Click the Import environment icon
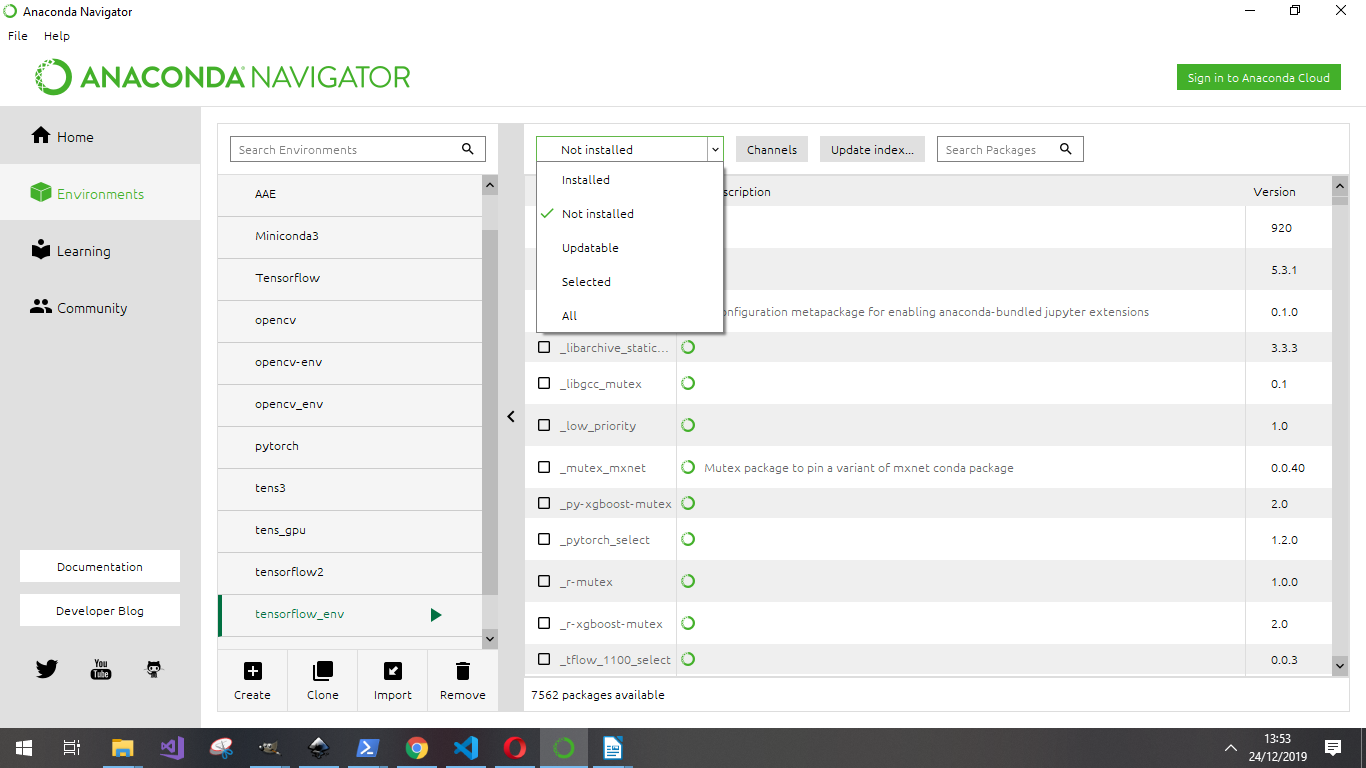Viewport: 1366px width, 768px height. tap(392, 671)
